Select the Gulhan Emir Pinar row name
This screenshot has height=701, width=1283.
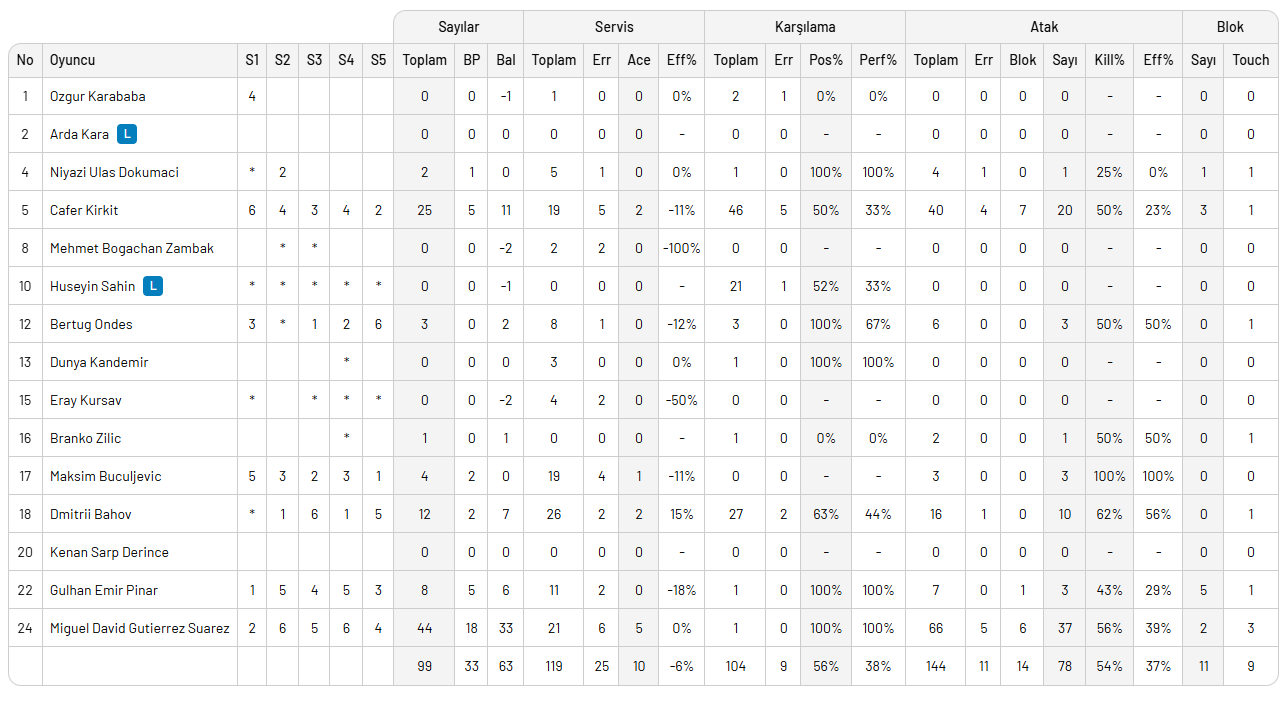tap(104, 590)
